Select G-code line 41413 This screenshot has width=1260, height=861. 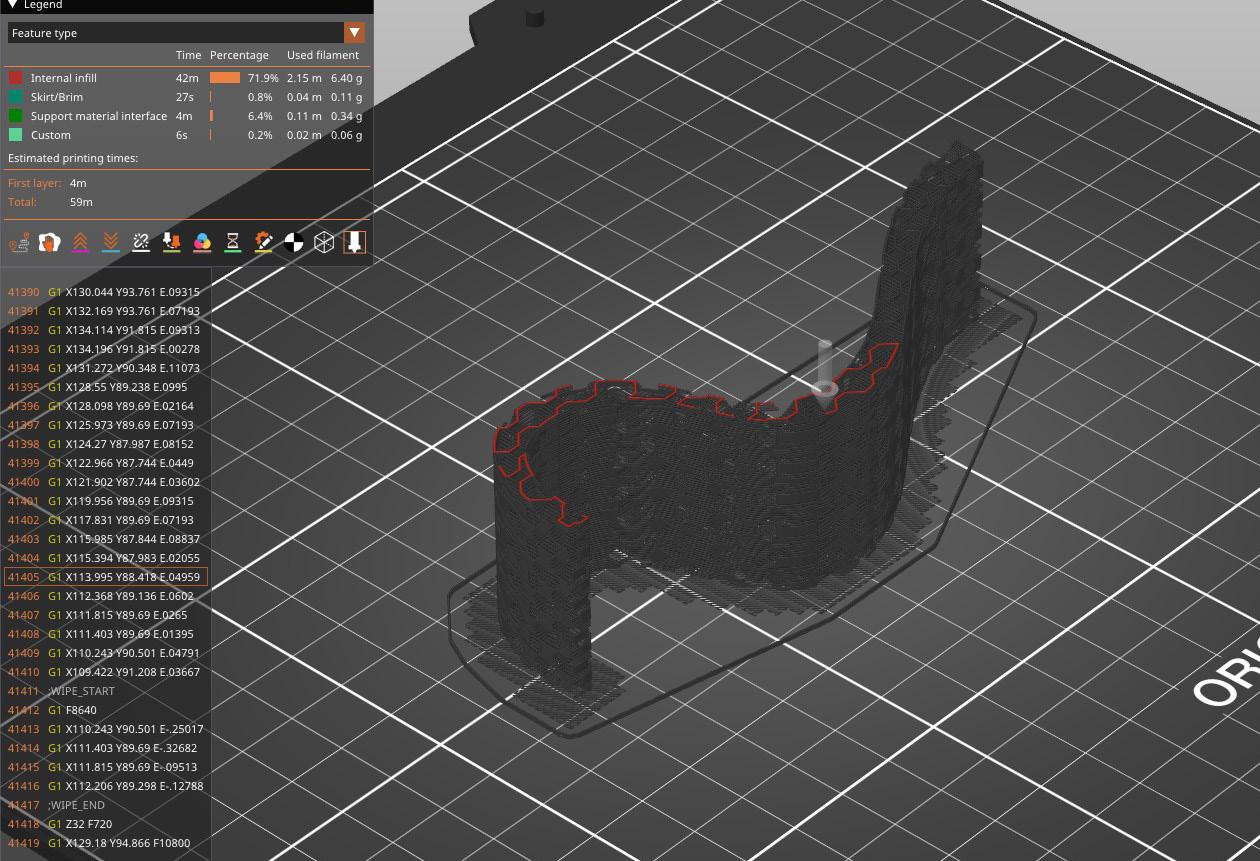tap(105, 729)
